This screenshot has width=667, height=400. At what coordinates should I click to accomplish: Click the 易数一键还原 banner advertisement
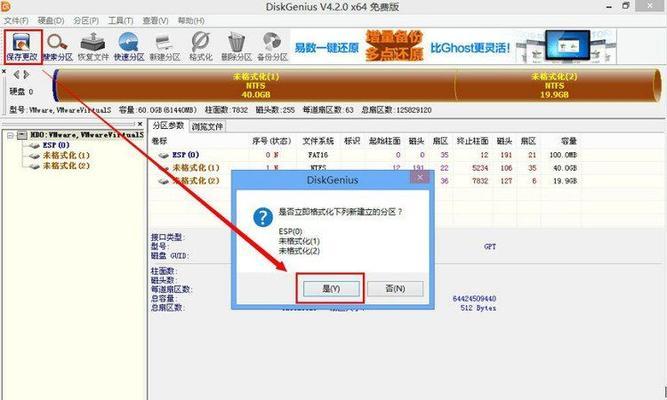pyautogui.click(x=327, y=48)
